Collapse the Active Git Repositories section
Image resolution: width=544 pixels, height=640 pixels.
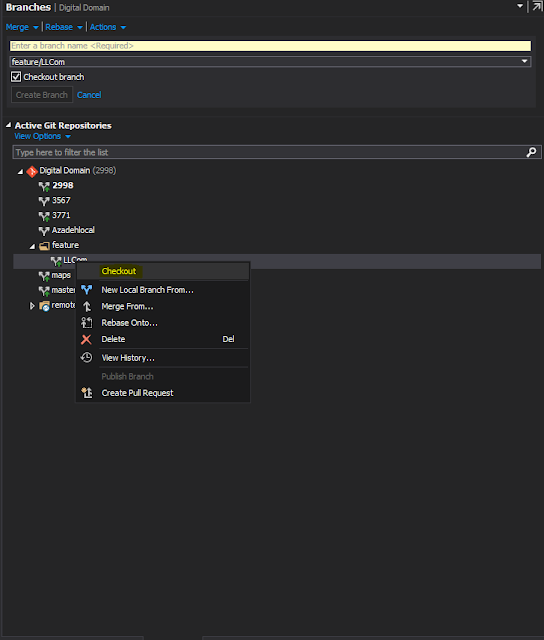9,125
